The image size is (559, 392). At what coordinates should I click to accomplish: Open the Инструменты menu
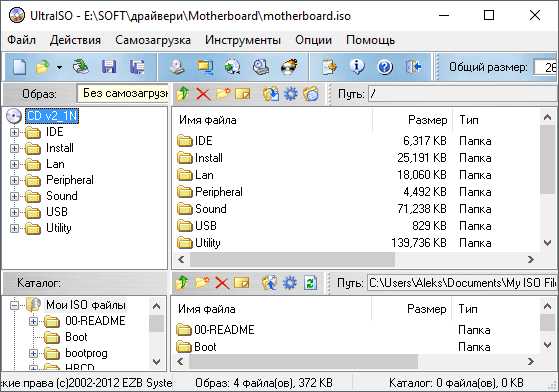243,40
